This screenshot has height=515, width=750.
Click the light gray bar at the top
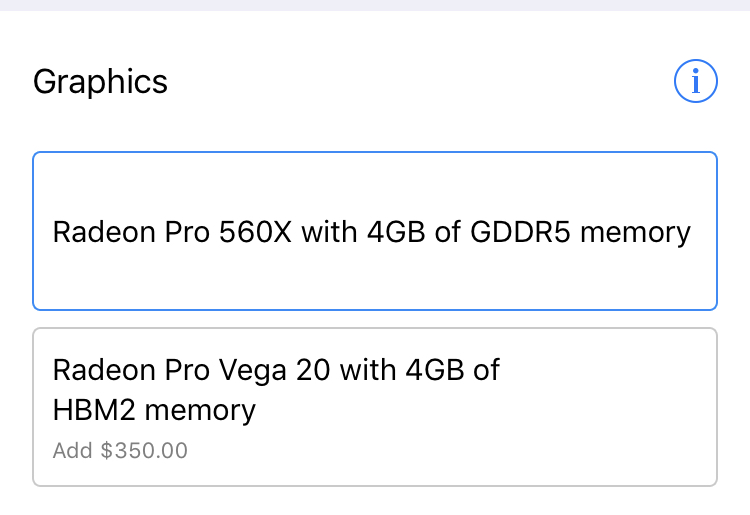375,5
